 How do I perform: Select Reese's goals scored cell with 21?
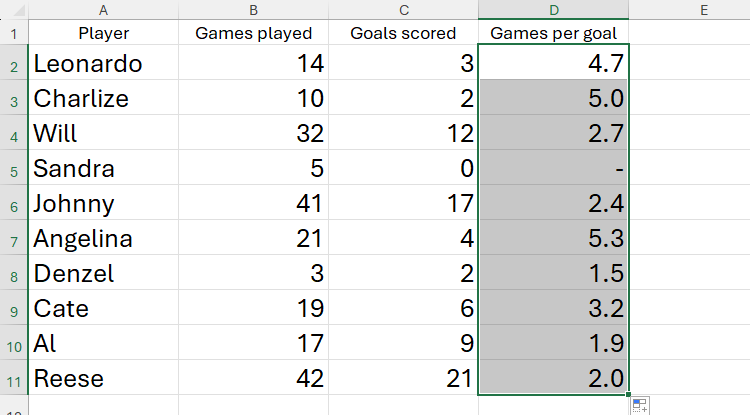[x=403, y=379]
